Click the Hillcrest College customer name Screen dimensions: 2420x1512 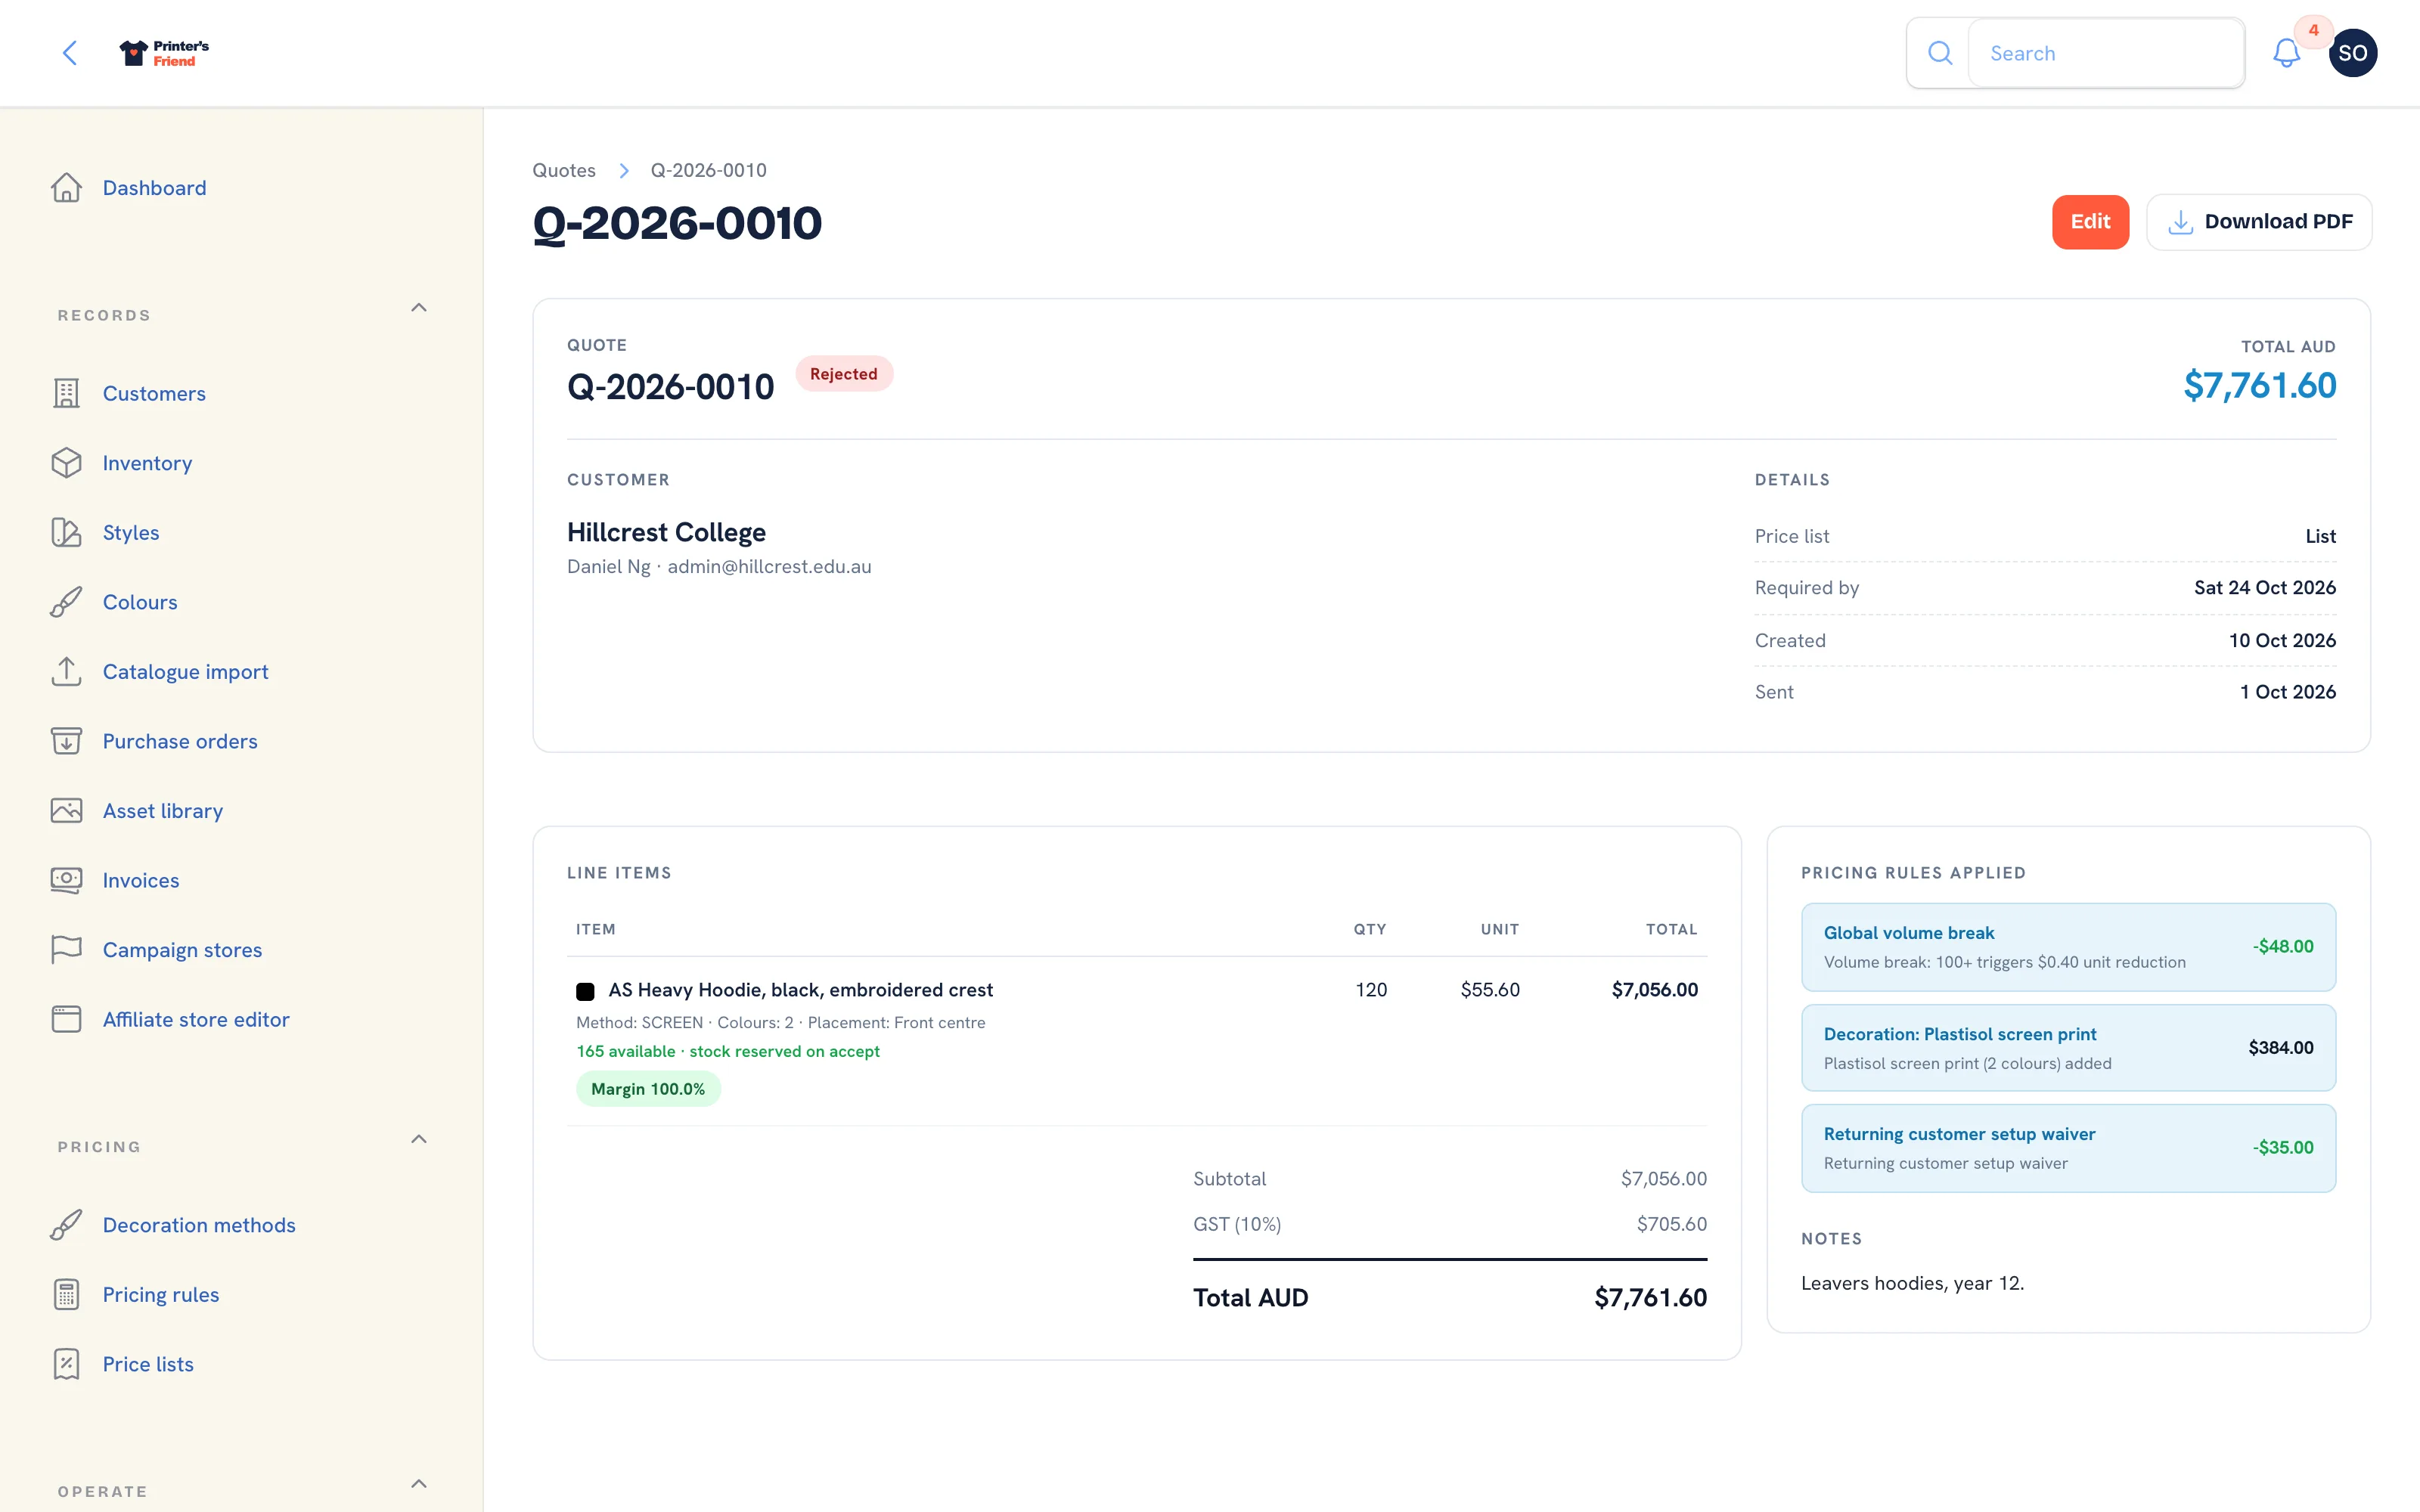pyautogui.click(x=666, y=532)
